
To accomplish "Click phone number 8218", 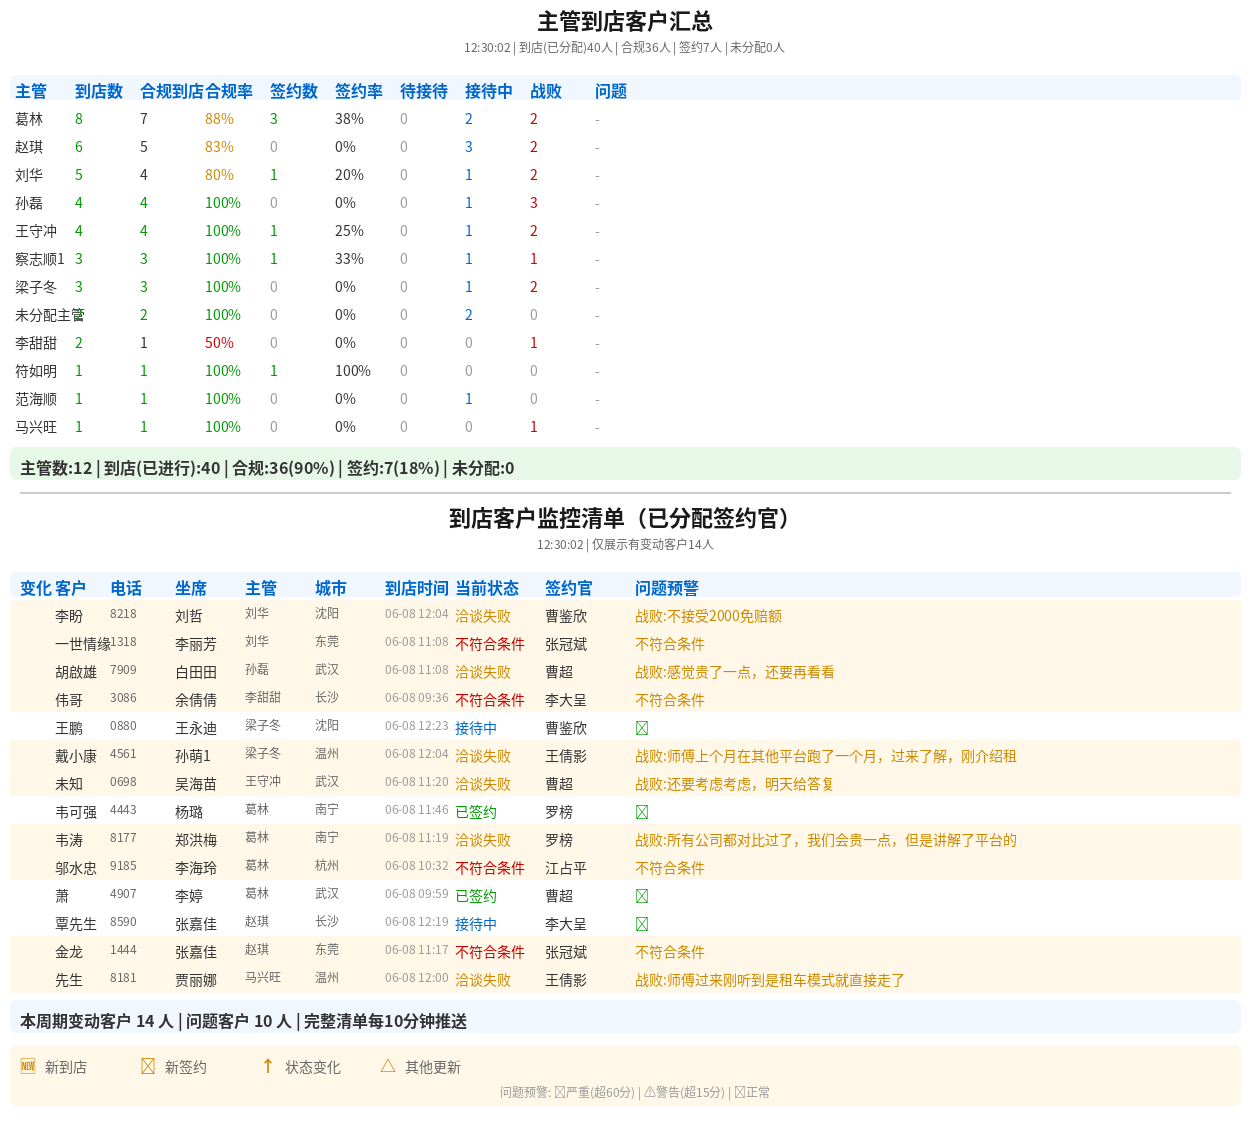I will coord(123,614).
